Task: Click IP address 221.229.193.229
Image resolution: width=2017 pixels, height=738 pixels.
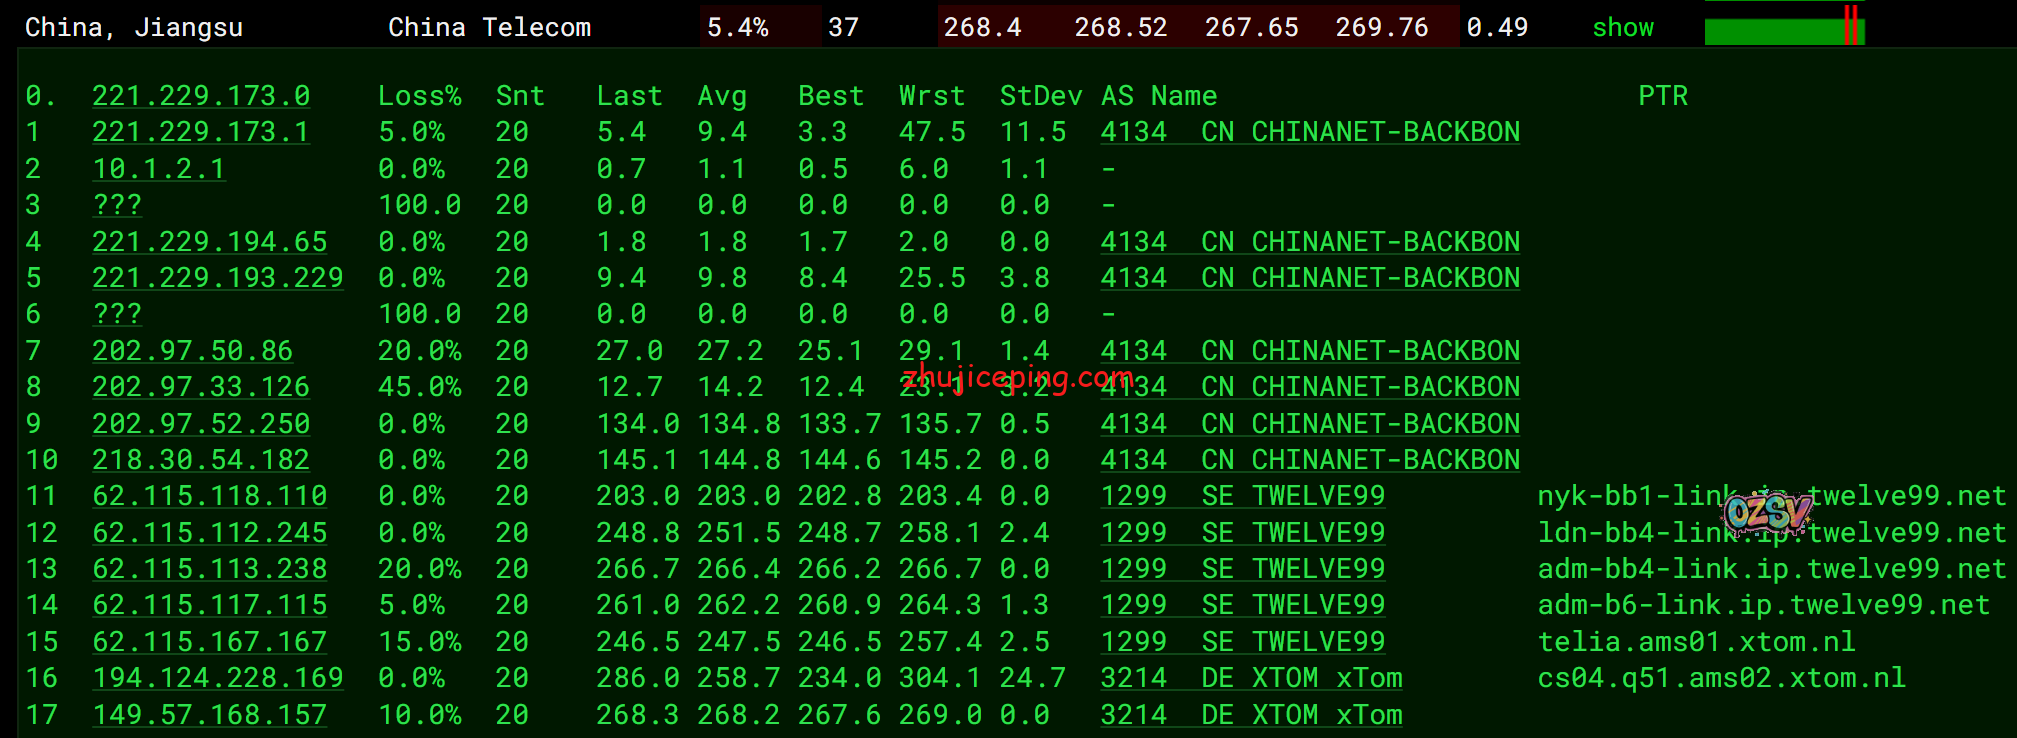Action: 217,278
